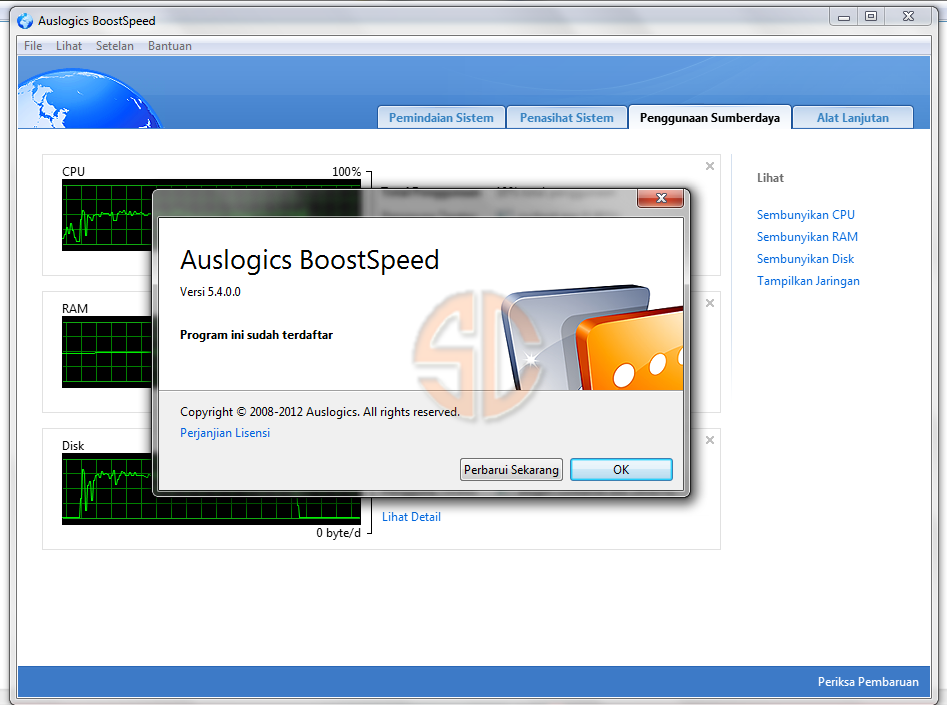Click the 100% CPU scale label
This screenshot has width=947, height=705.
pyautogui.click(x=346, y=172)
